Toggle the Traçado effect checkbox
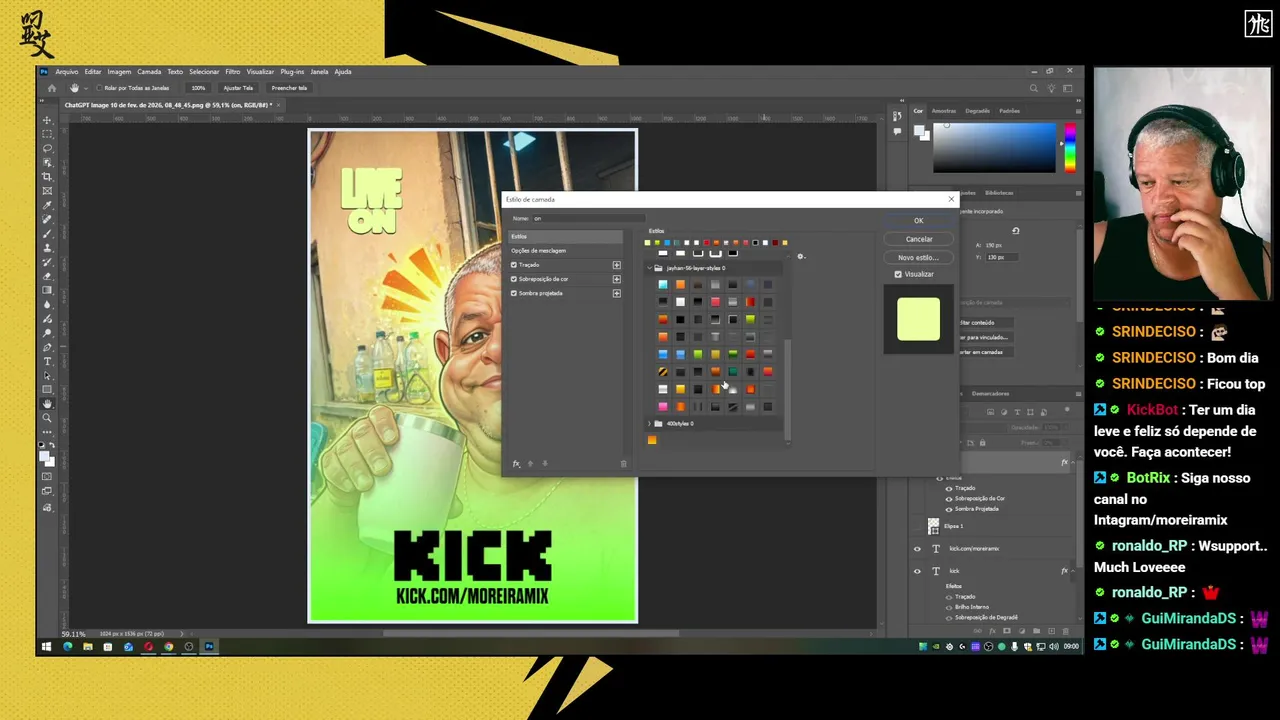 pyautogui.click(x=514, y=265)
